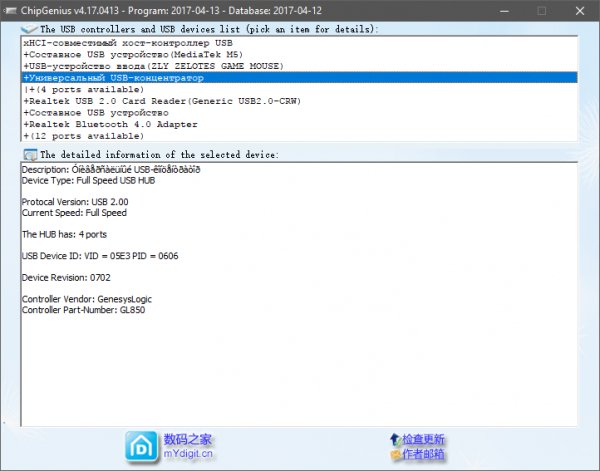Select the Составное USB устройство row without MediaTek
The image size is (600, 471).
tap(299, 113)
